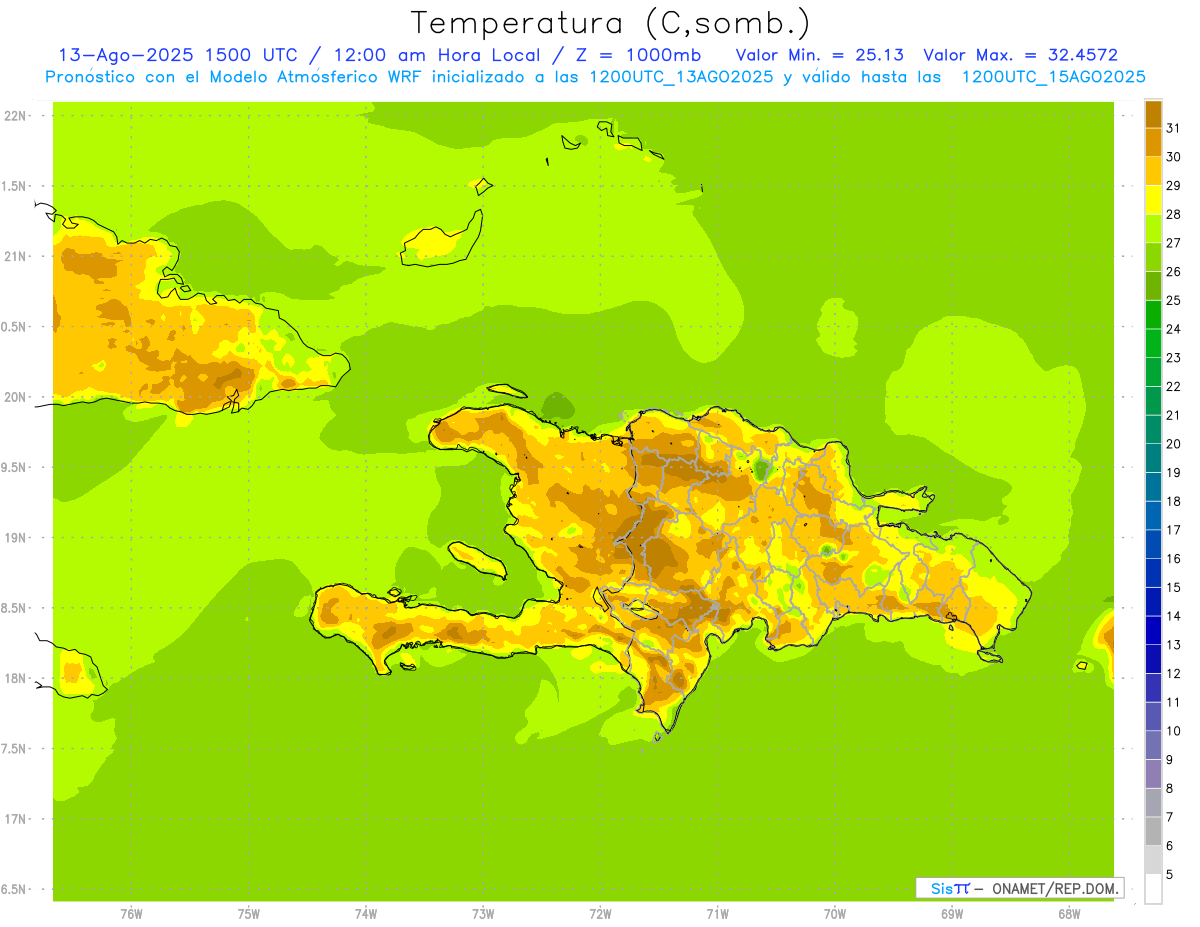
Task: Click the legend swatch between 30 and 31
Action: [x=1153, y=142]
